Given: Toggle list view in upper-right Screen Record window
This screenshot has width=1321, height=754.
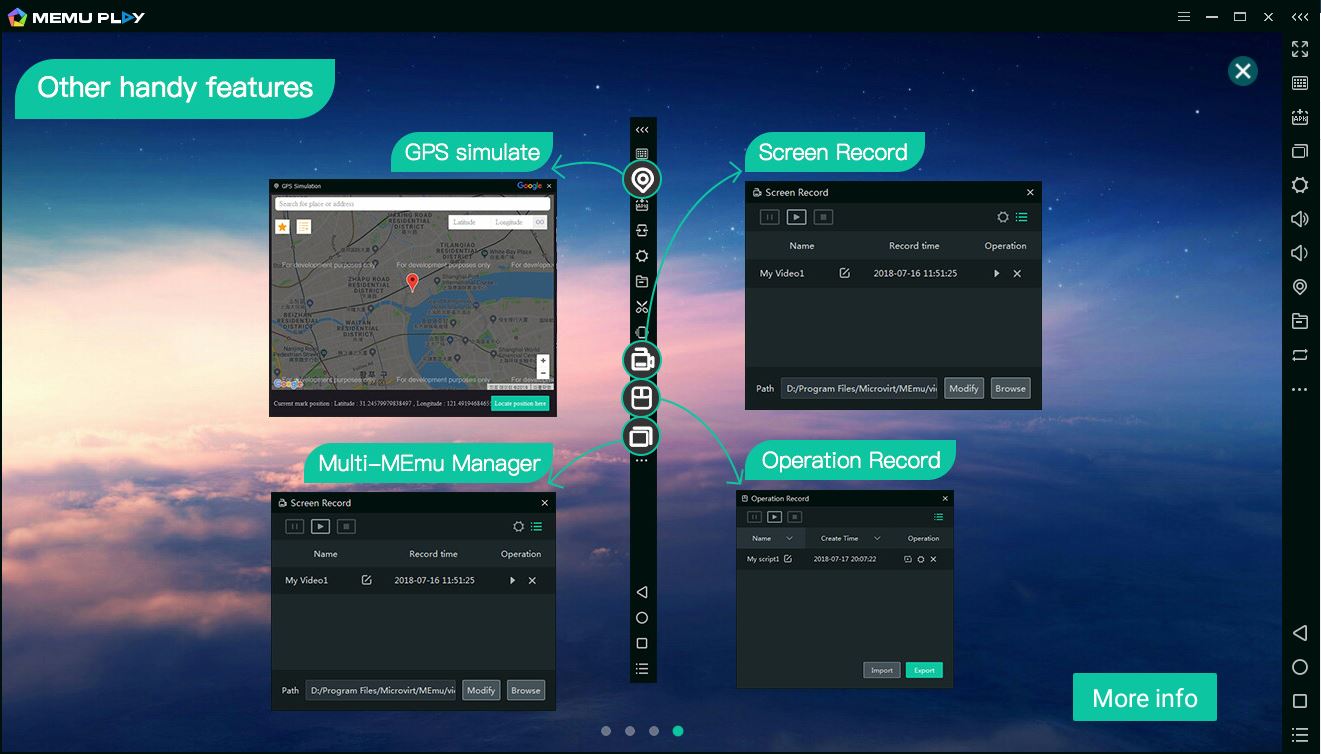Looking at the screenshot, I should click(1021, 217).
